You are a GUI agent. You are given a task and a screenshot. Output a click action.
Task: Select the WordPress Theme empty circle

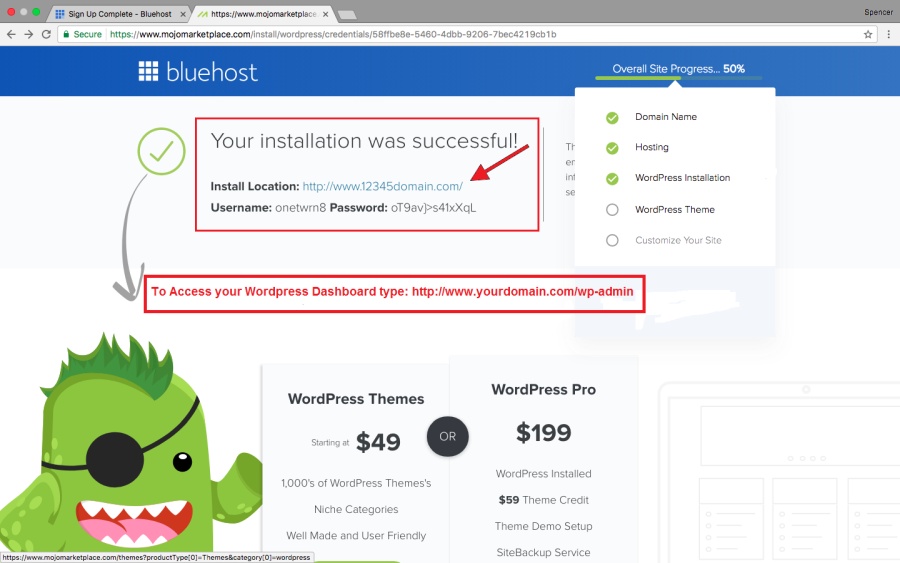612,209
